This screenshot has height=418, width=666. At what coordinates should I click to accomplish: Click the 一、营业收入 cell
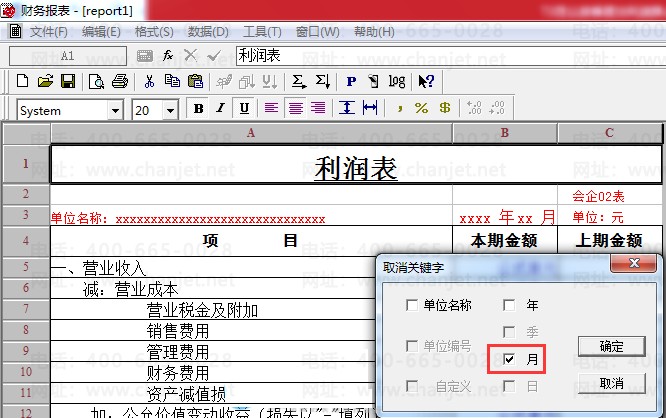(213, 267)
